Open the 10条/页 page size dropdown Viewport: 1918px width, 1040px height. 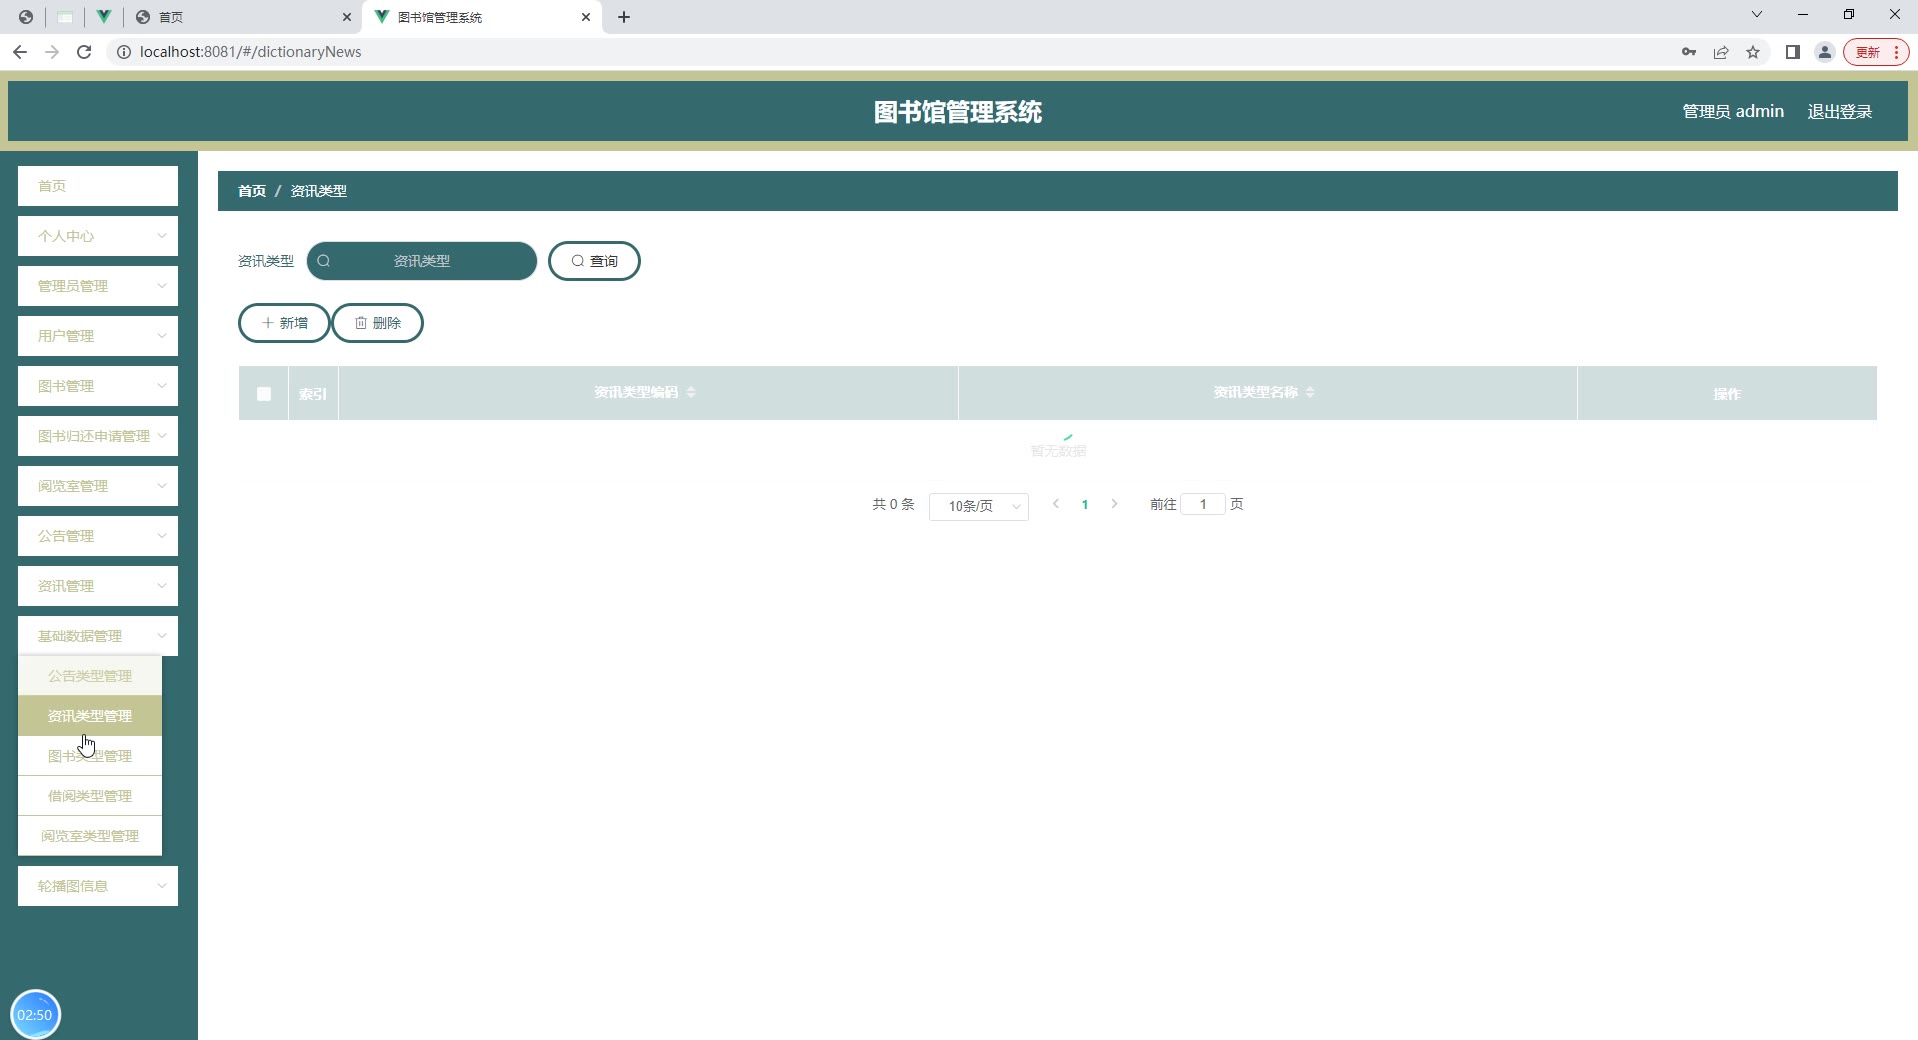coord(979,506)
